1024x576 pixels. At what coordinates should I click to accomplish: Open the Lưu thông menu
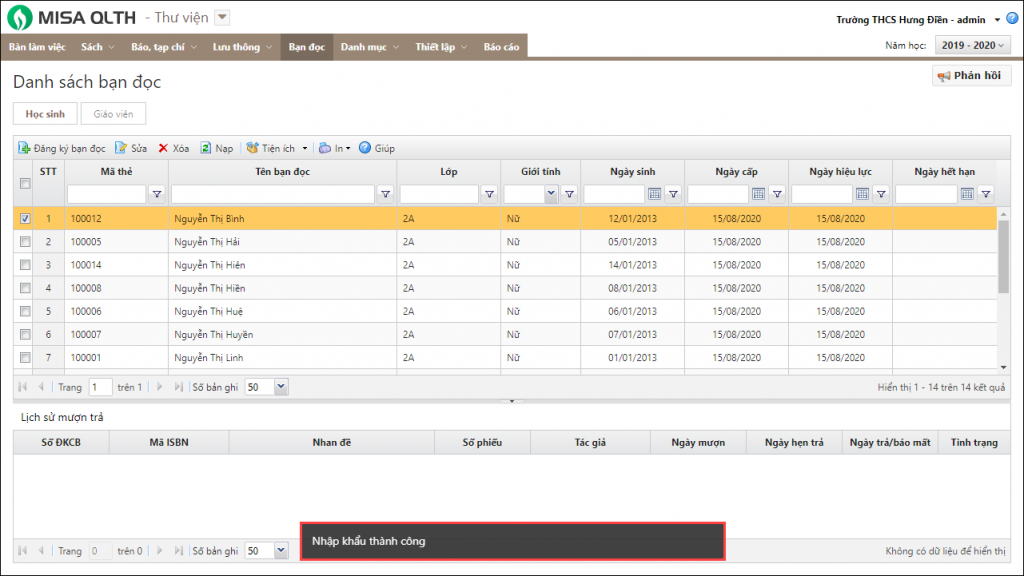click(x=241, y=47)
